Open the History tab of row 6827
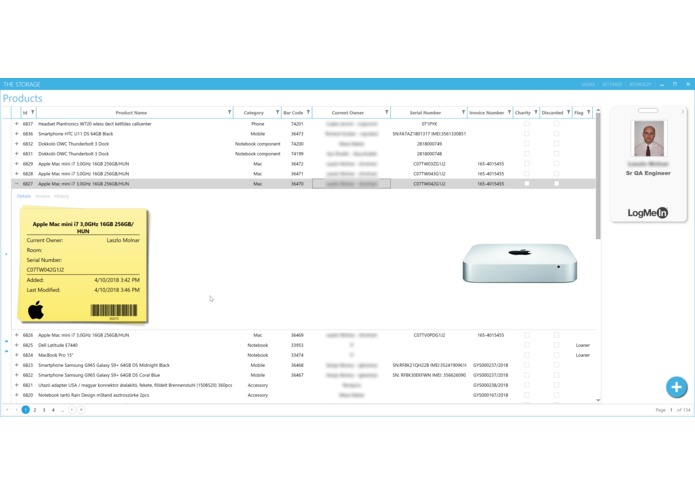The height and width of the screenshot is (494, 695). click(x=62, y=196)
